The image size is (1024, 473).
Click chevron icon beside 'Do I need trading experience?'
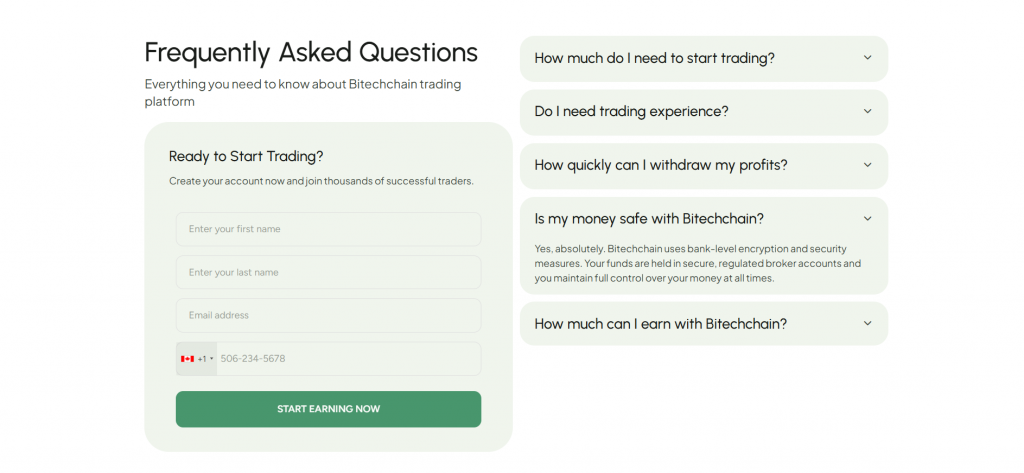coord(867,111)
